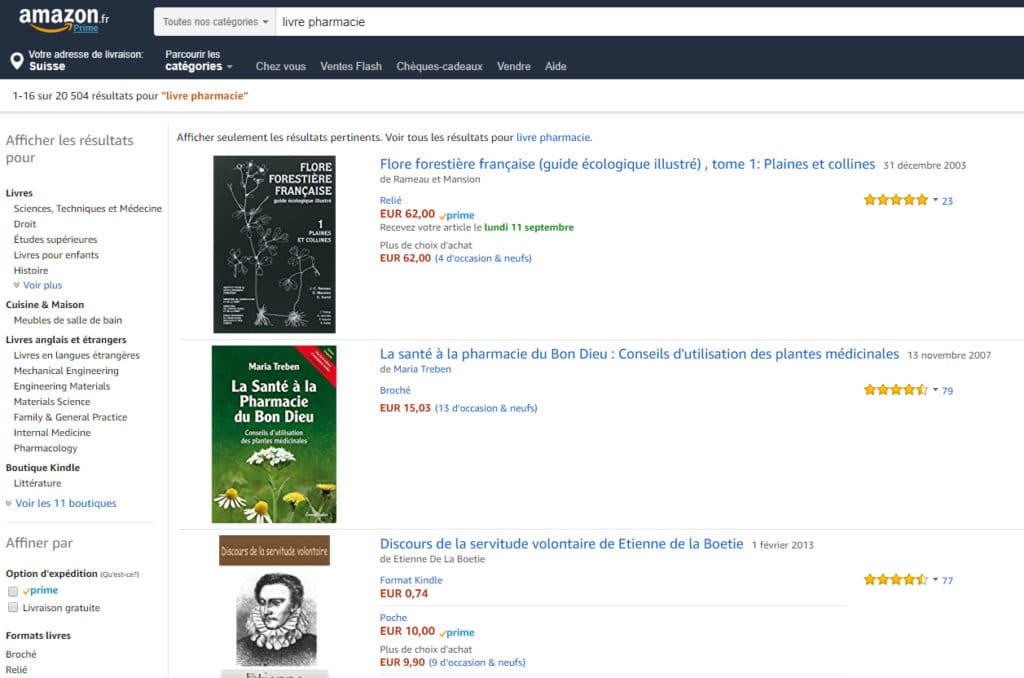Open the 23 customer reviews
1024x678 pixels.
[x=947, y=201]
